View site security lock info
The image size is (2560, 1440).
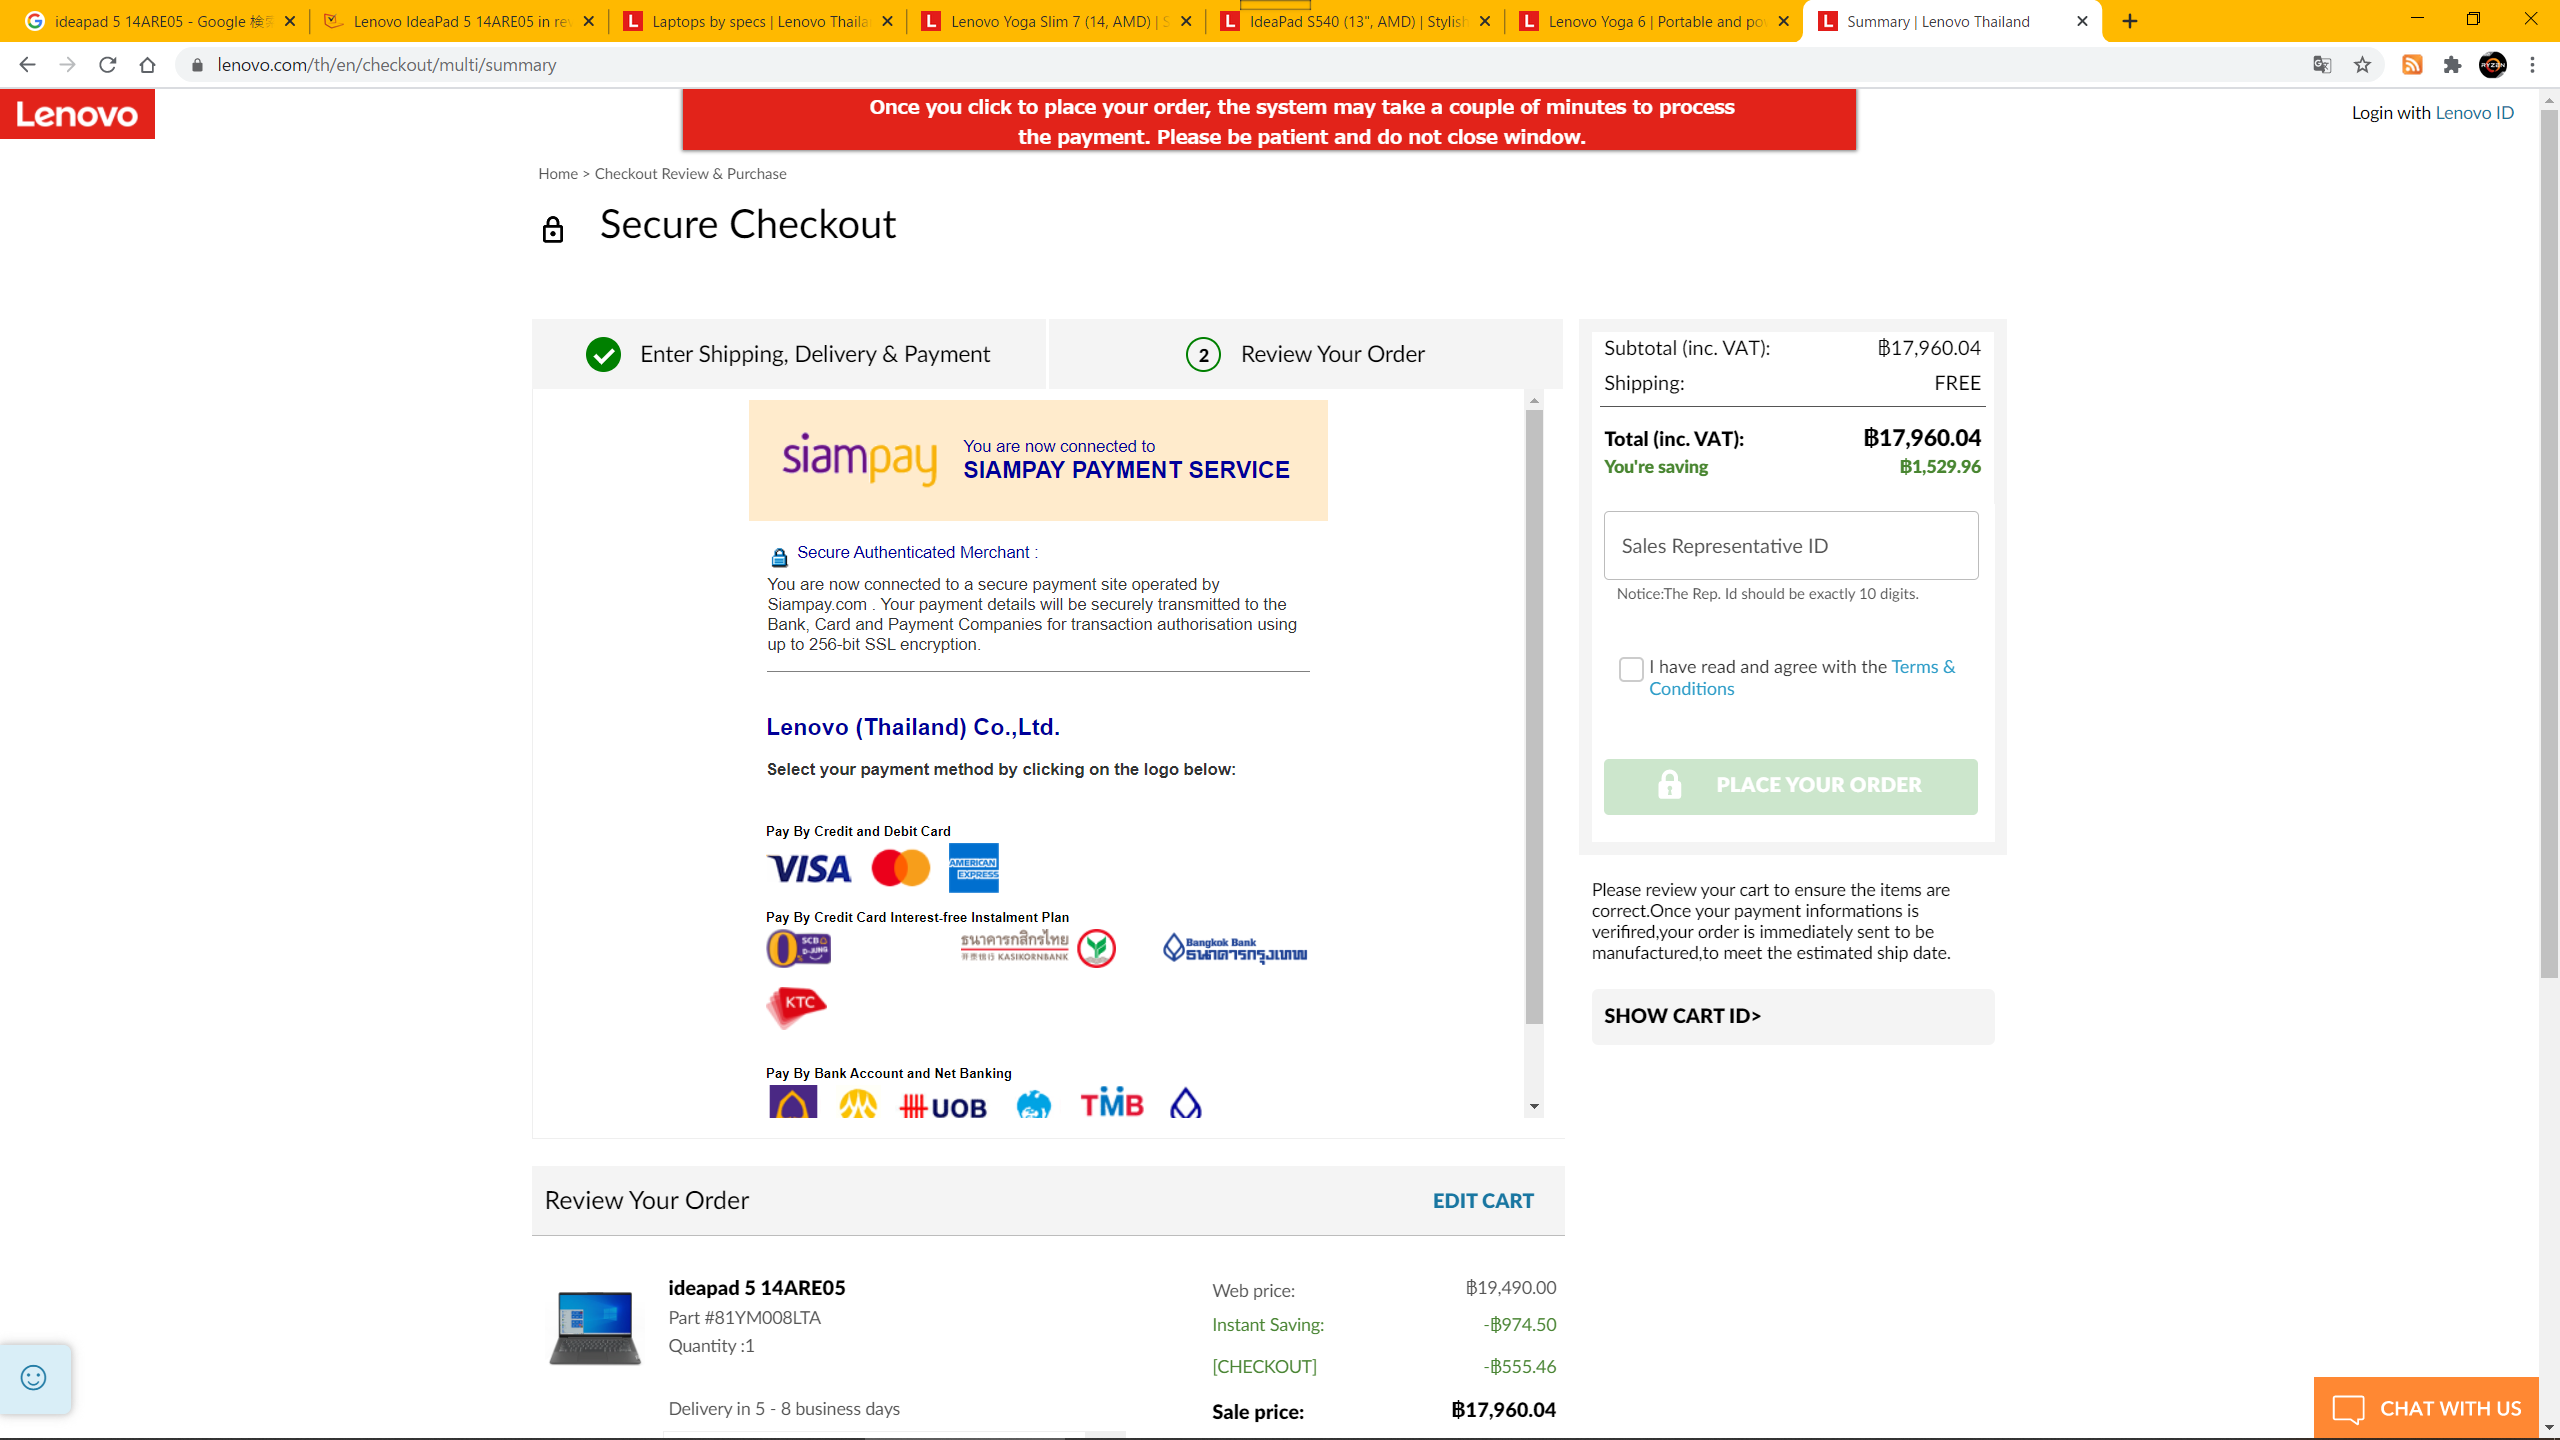[x=197, y=65]
